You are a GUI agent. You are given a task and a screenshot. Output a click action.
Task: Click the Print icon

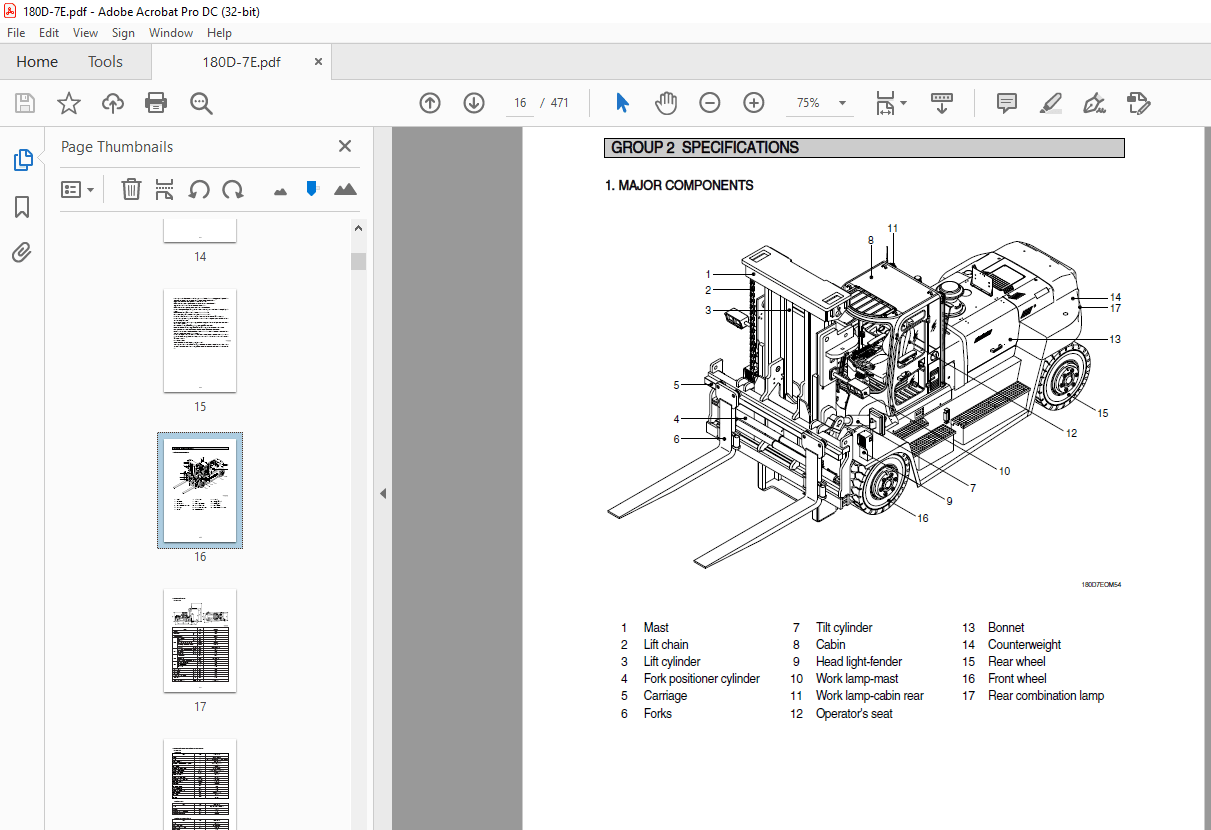tap(156, 102)
